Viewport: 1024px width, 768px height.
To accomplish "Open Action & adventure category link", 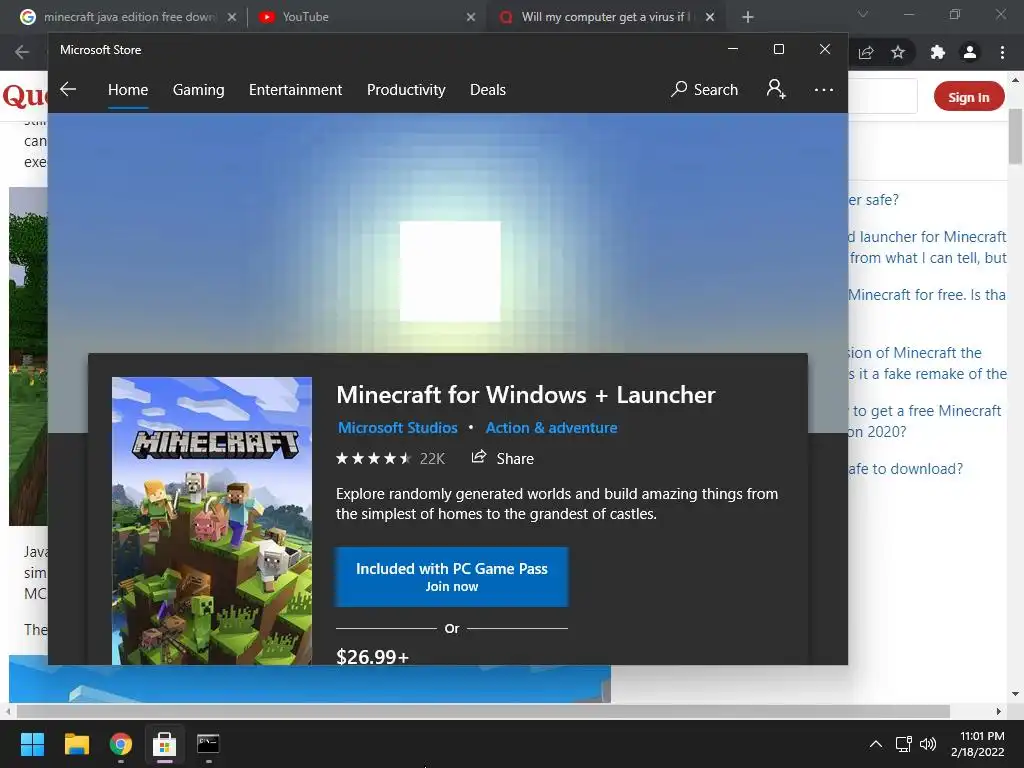I will point(551,428).
